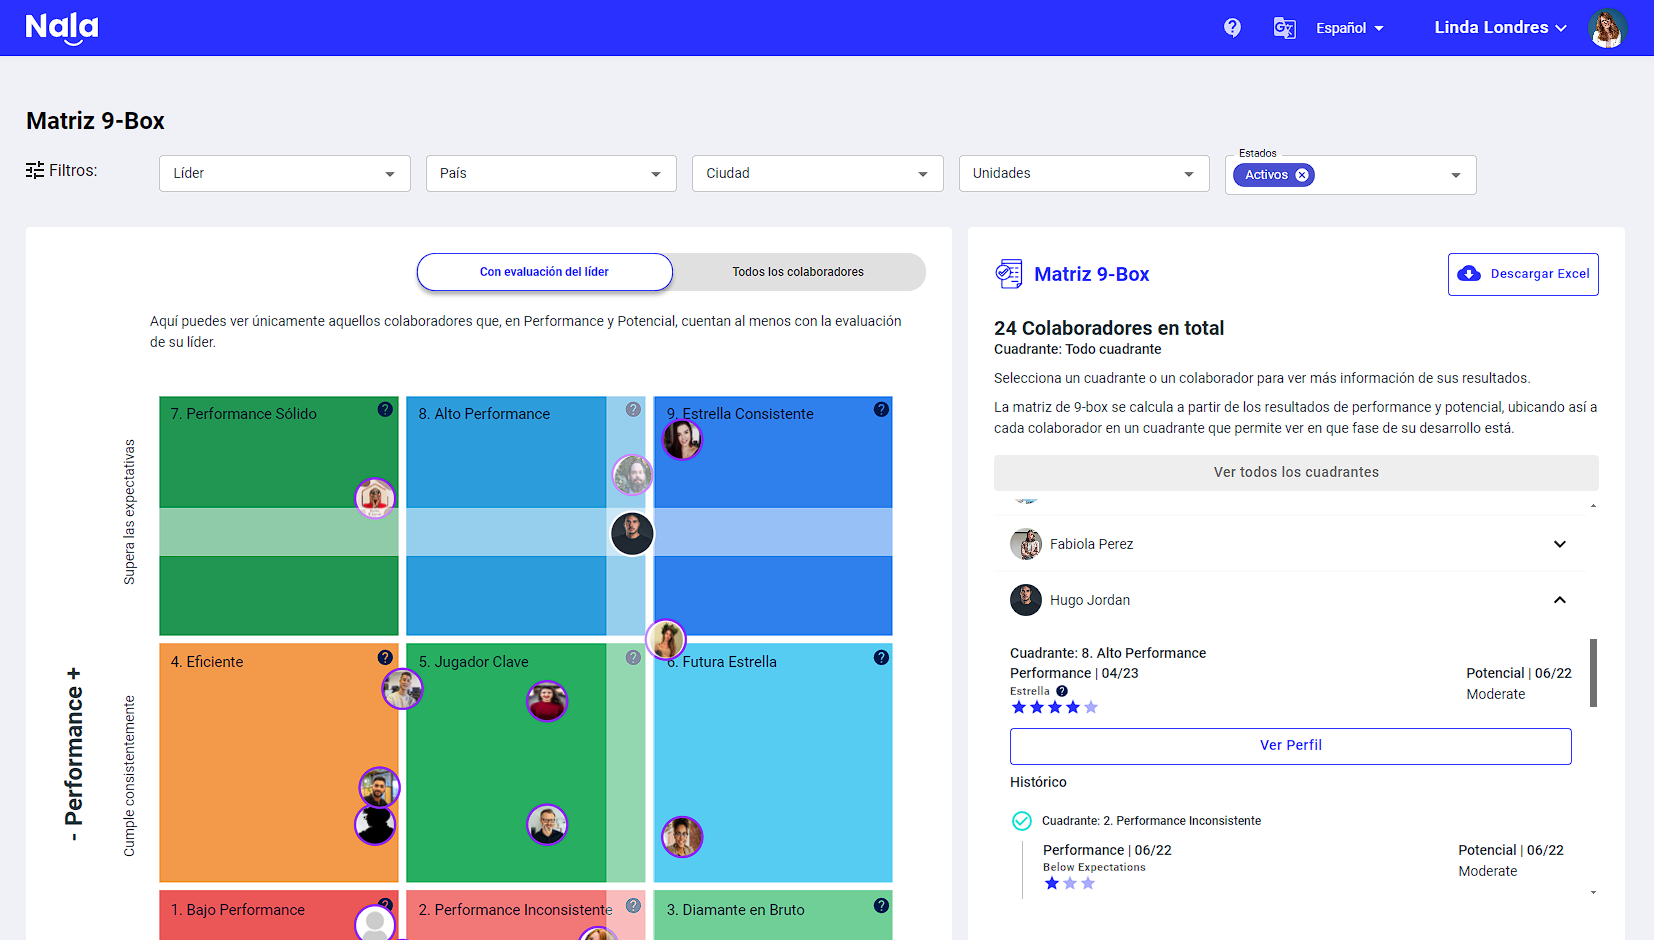Switch to 'Todos los colaboradores' tab
Viewport: 1654px width, 940px height.
pos(798,272)
